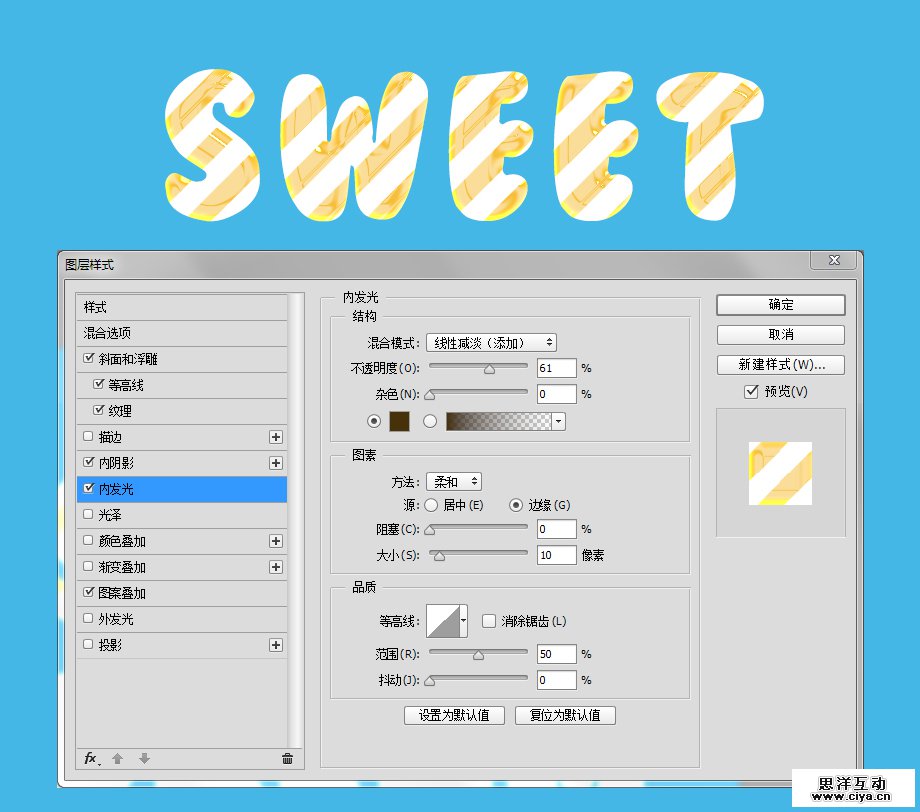Click the move effect up arrow
The width and height of the screenshot is (920, 812).
coord(117,759)
